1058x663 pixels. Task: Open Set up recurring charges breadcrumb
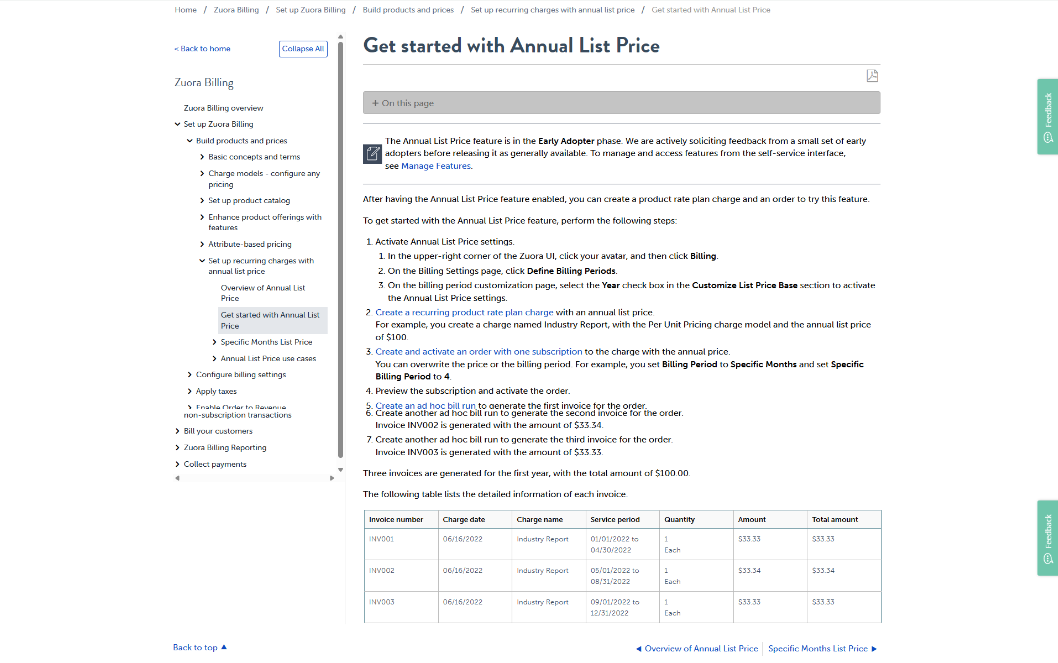click(x=553, y=10)
